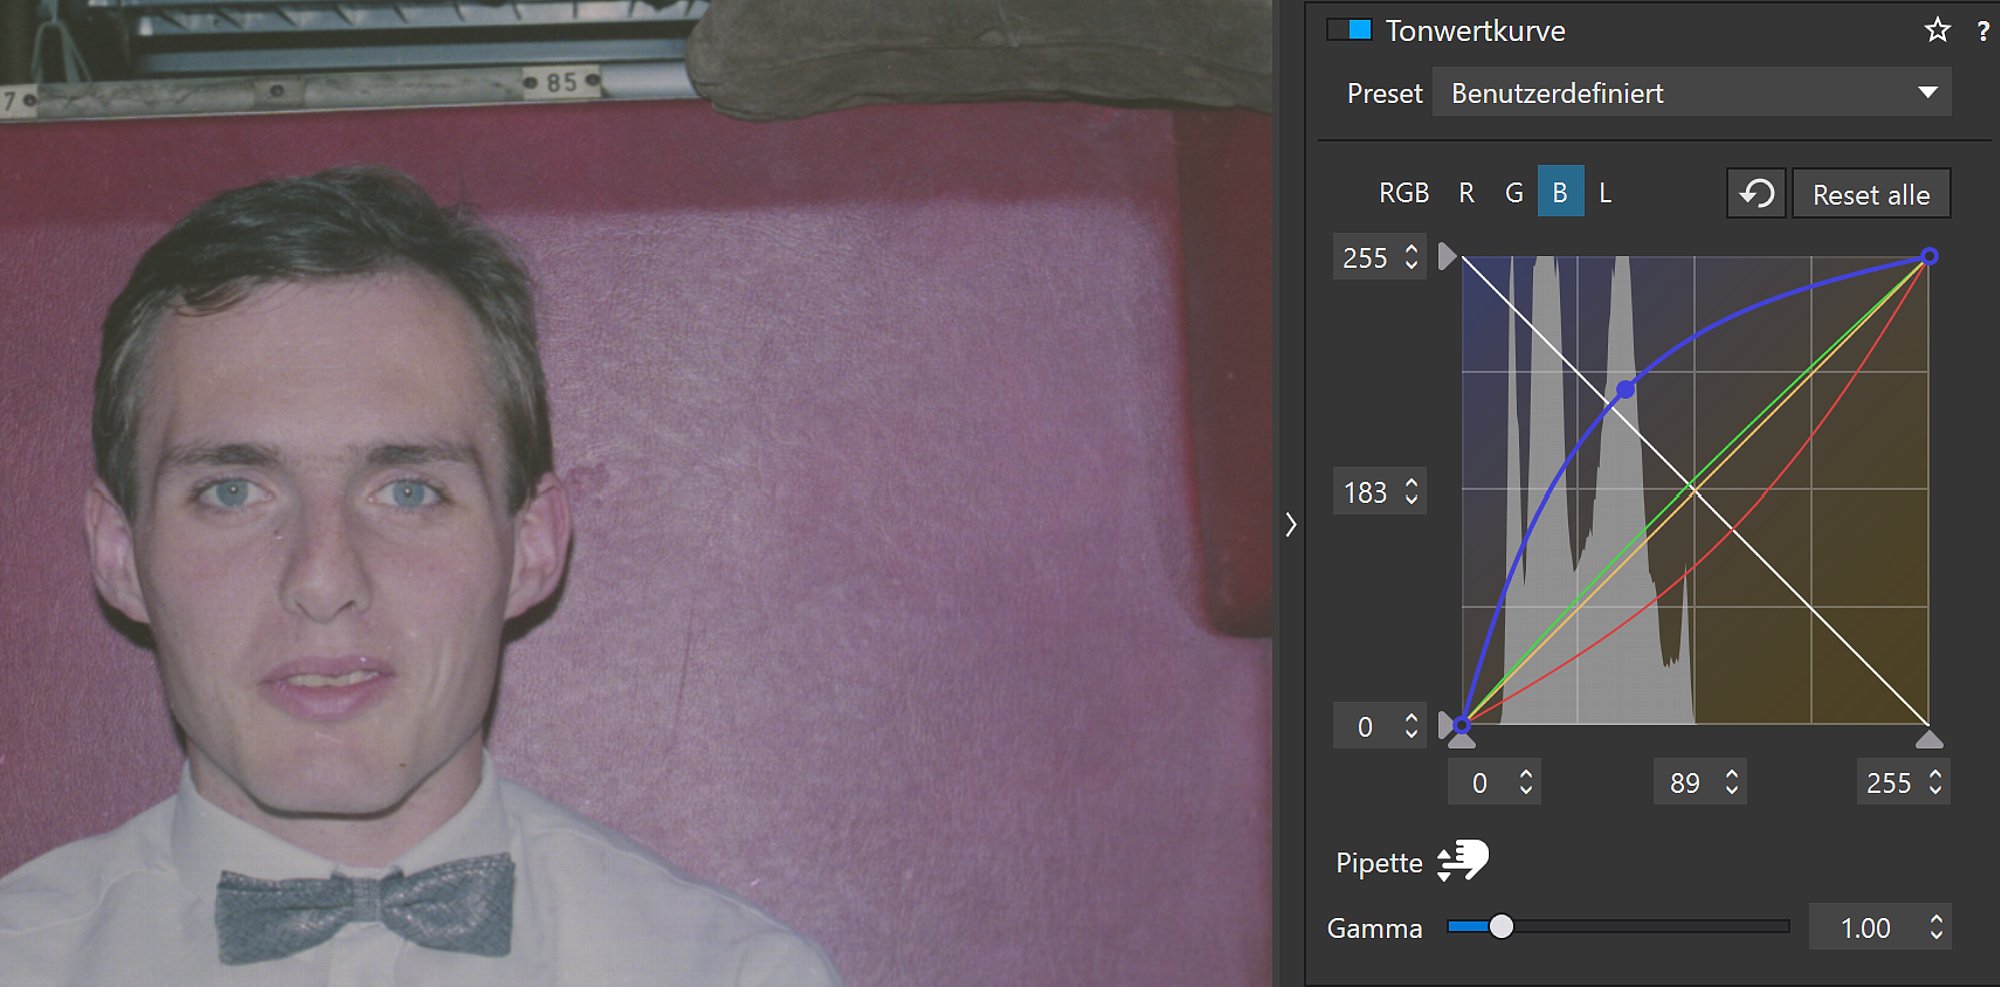
Task: Click the top-left output level triangle marker
Action: tap(1446, 256)
